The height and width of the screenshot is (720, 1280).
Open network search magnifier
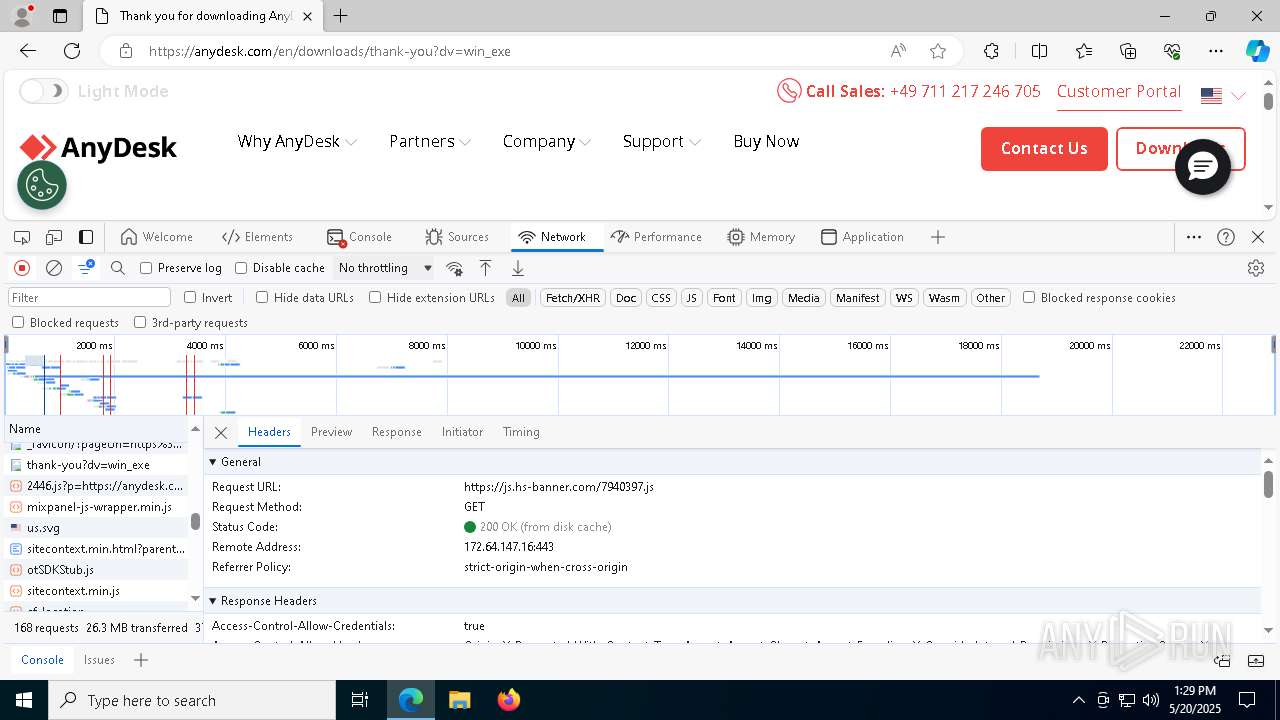118,268
